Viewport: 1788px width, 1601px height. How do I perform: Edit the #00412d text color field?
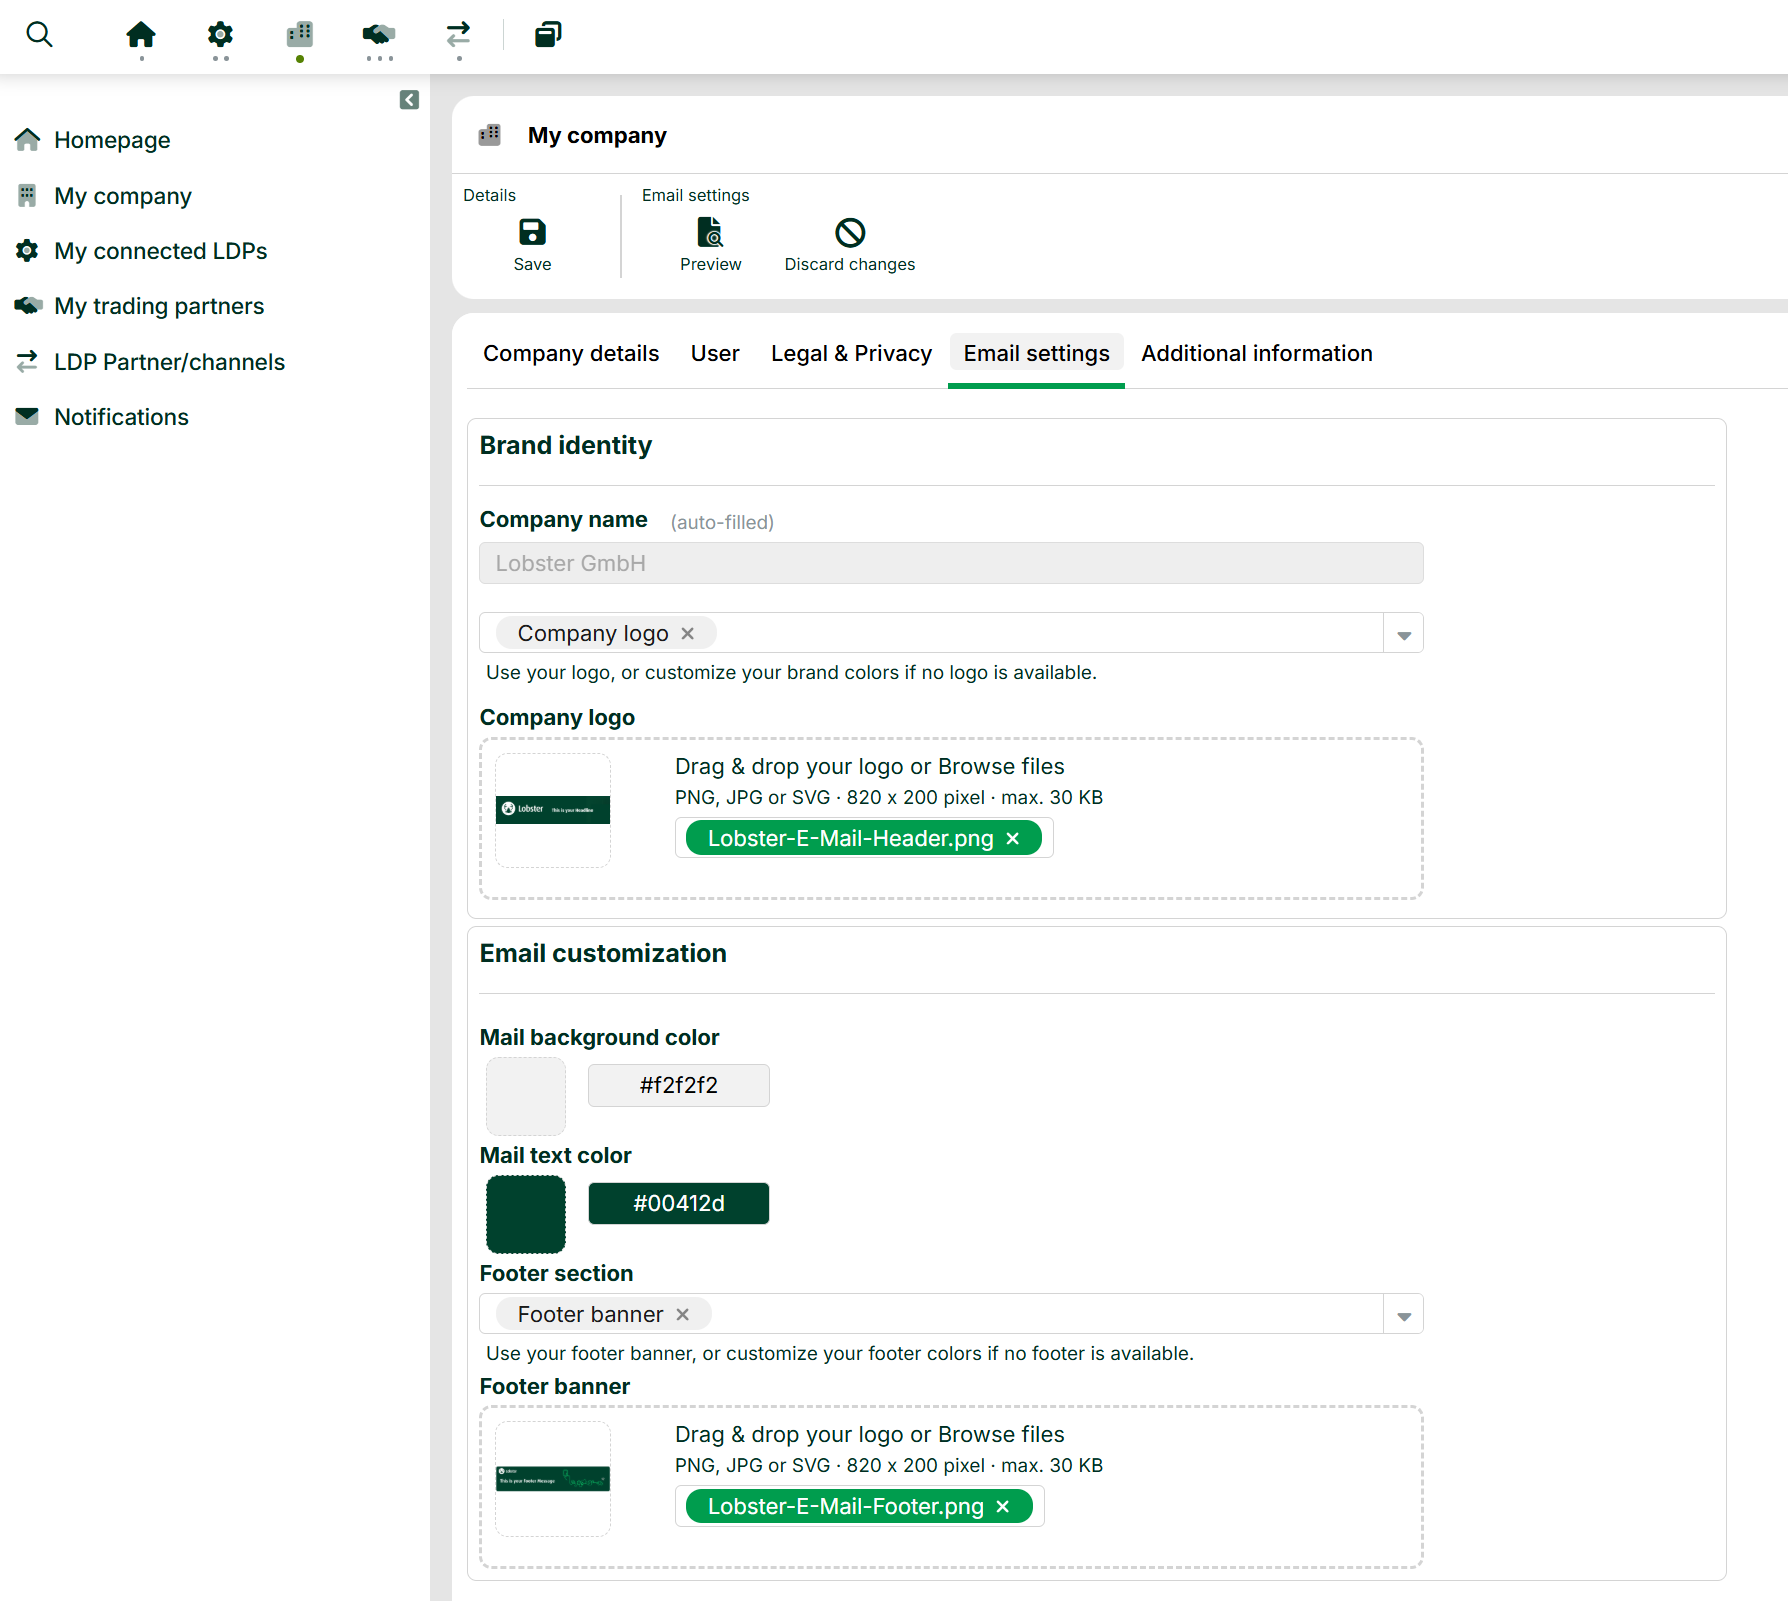pos(679,1204)
